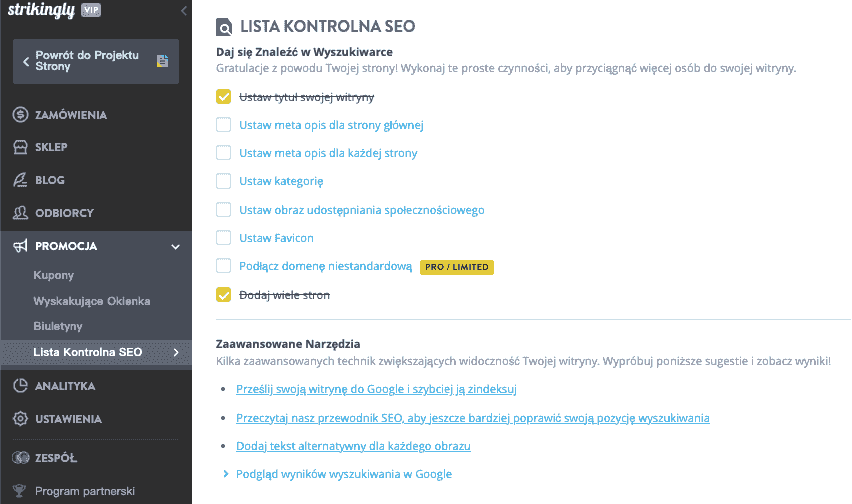Click the PRO / LIMITED badge
The width and height of the screenshot is (852, 504).
(x=456, y=267)
